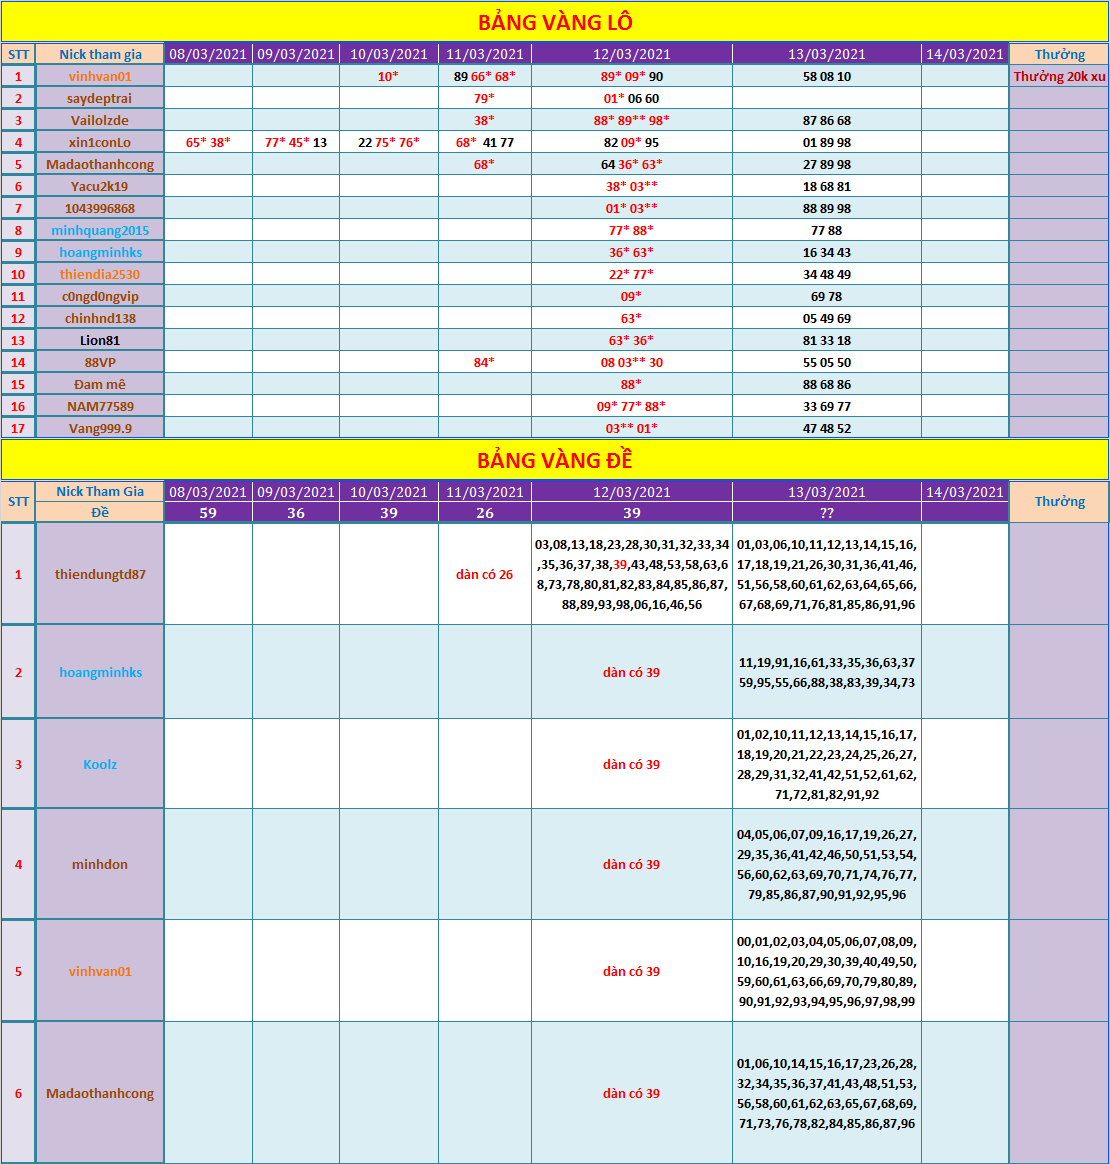This screenshot has width=1110, height=1164.
Task: Click the '77* 45* 13' cell
Action: tap(296, 143)
